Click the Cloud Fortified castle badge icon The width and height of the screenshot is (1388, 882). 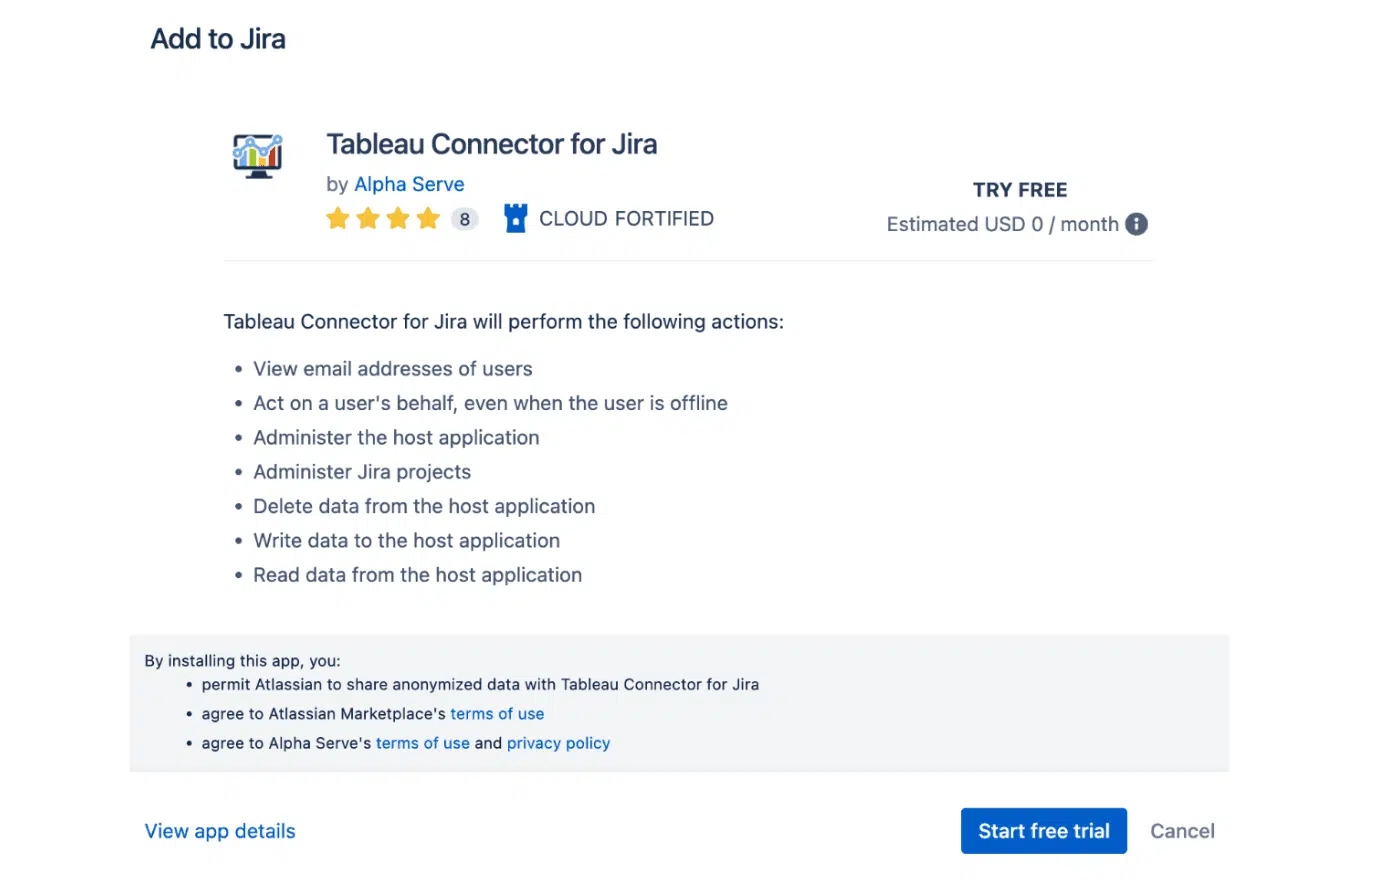click(x=515, y=218)
